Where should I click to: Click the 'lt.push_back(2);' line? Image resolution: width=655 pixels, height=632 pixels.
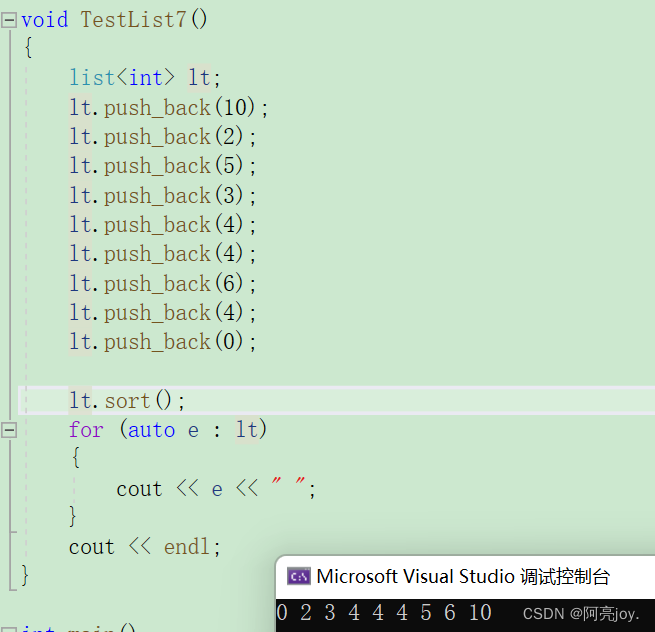pyautogui.click(x=162, y=137)
